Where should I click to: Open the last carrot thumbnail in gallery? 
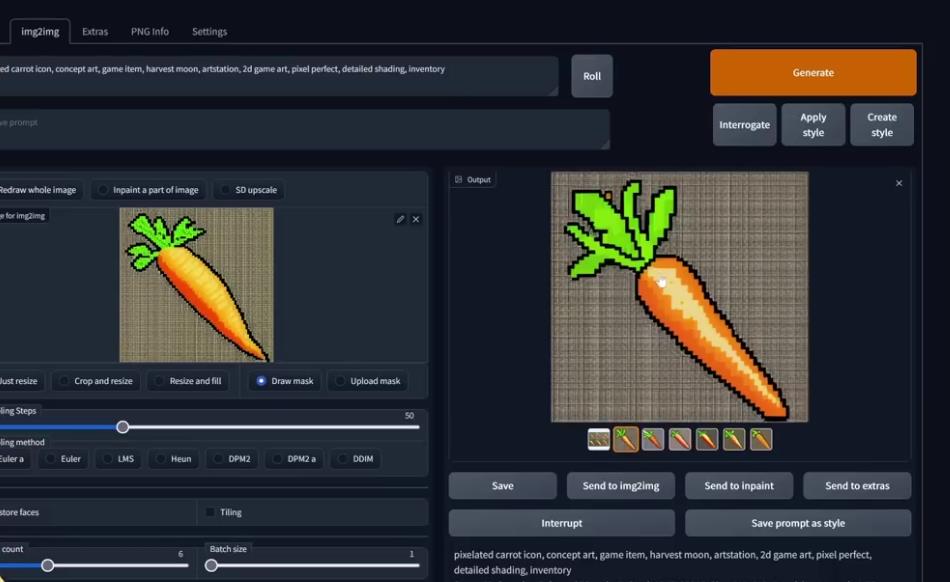tap(761, 439)
